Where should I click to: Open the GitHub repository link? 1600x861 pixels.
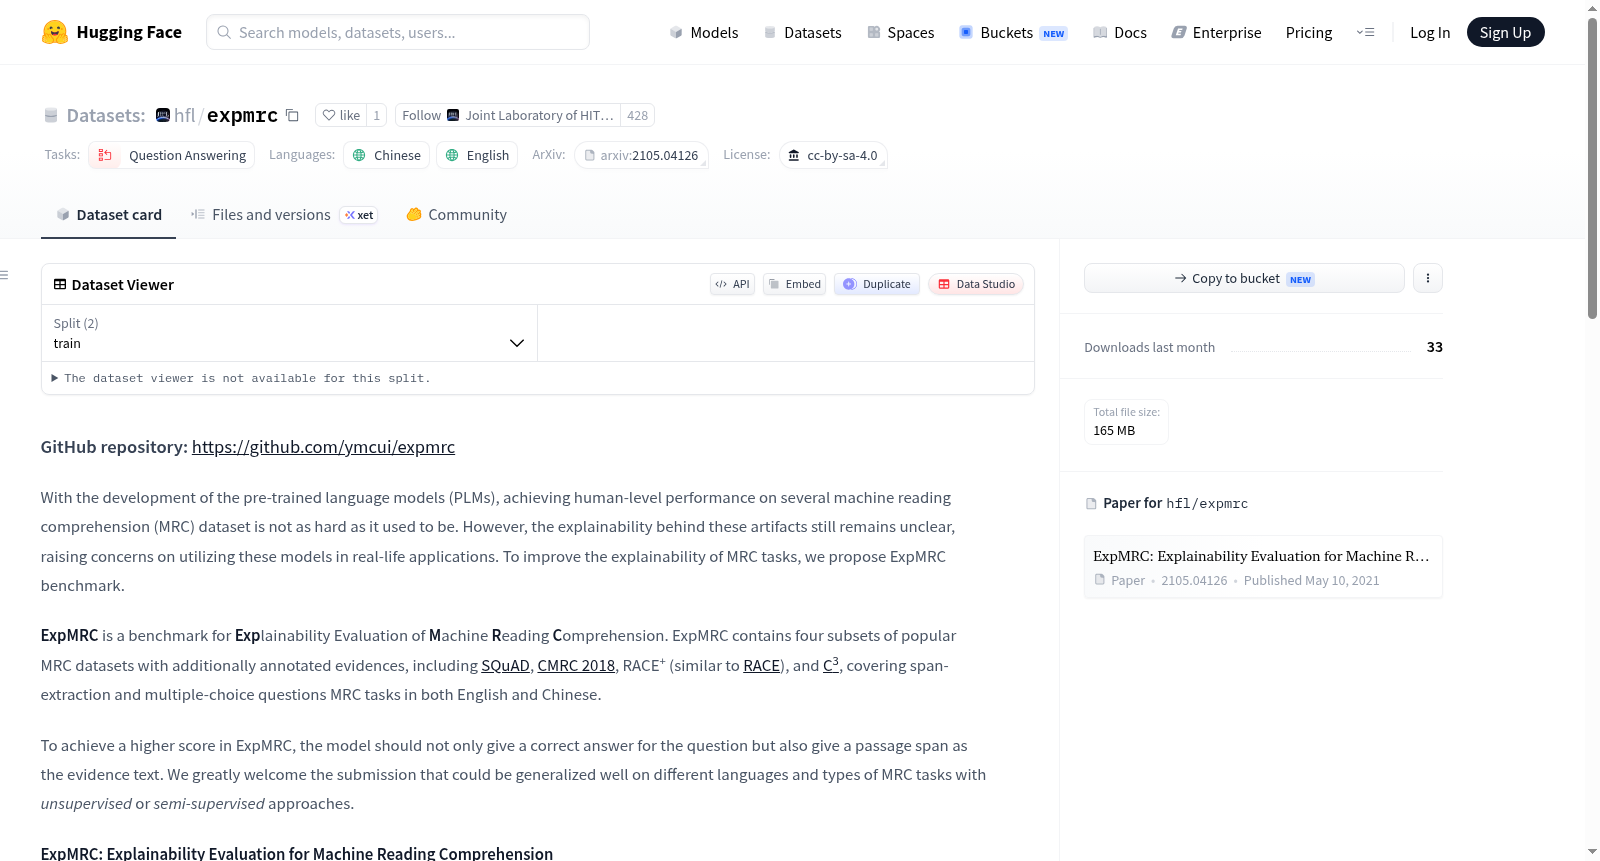[x=323, y=447]
